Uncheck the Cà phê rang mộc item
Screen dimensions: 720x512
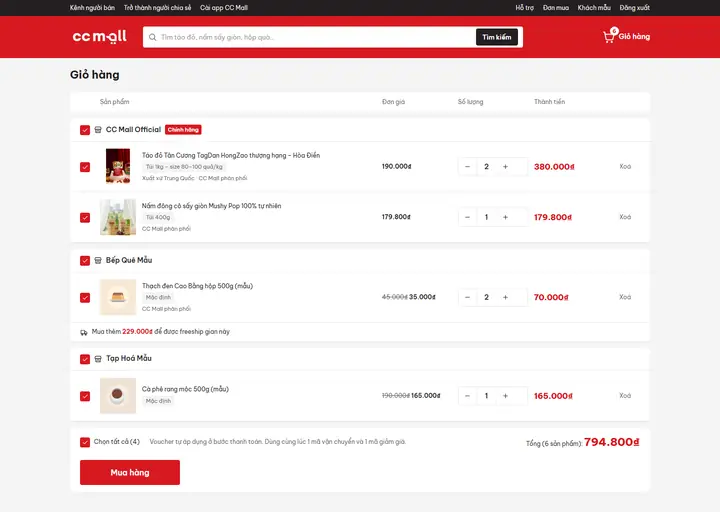click(x=85, y=396)
